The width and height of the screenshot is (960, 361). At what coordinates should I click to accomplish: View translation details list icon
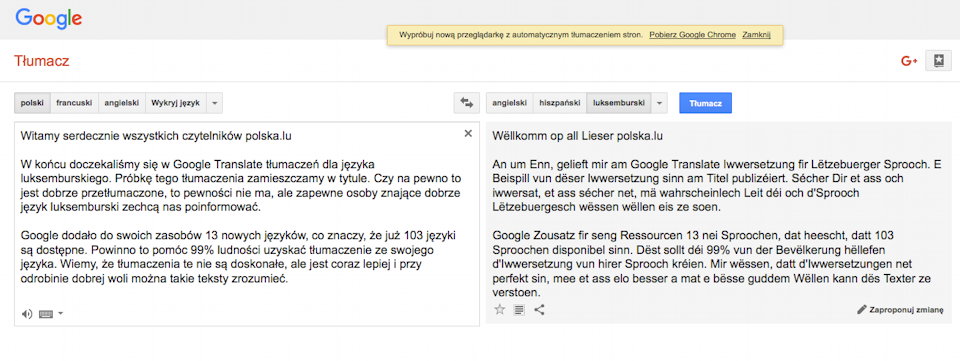pos(519,310)
